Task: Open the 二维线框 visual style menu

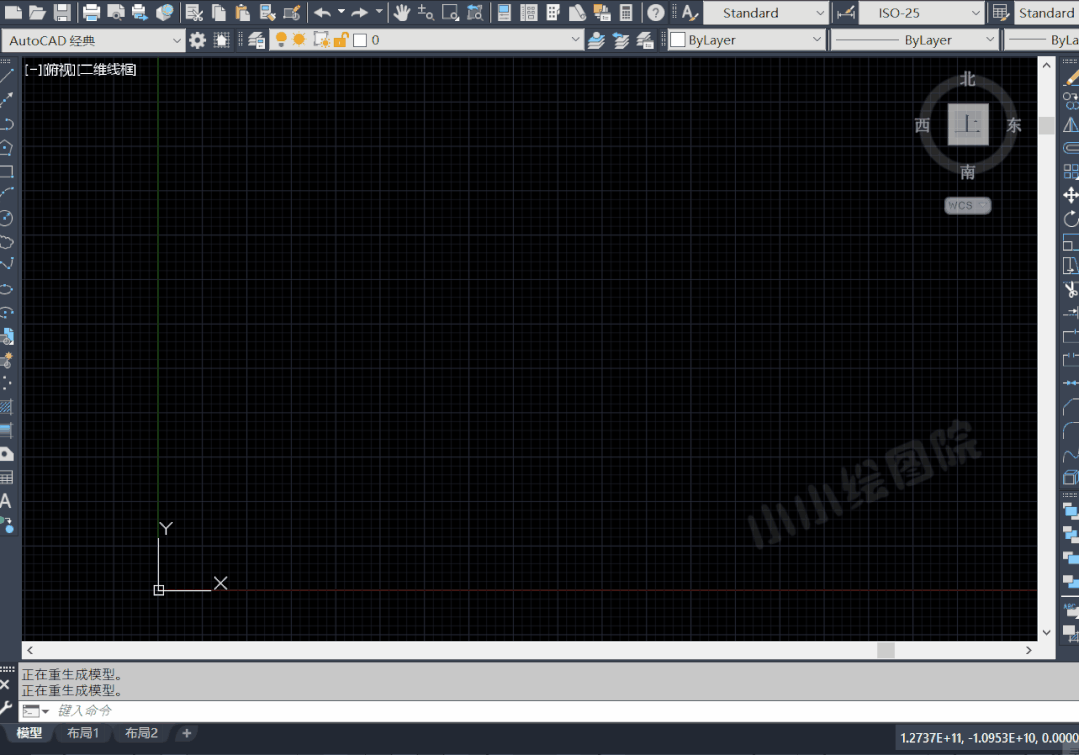Action: [x=107, y=70]
